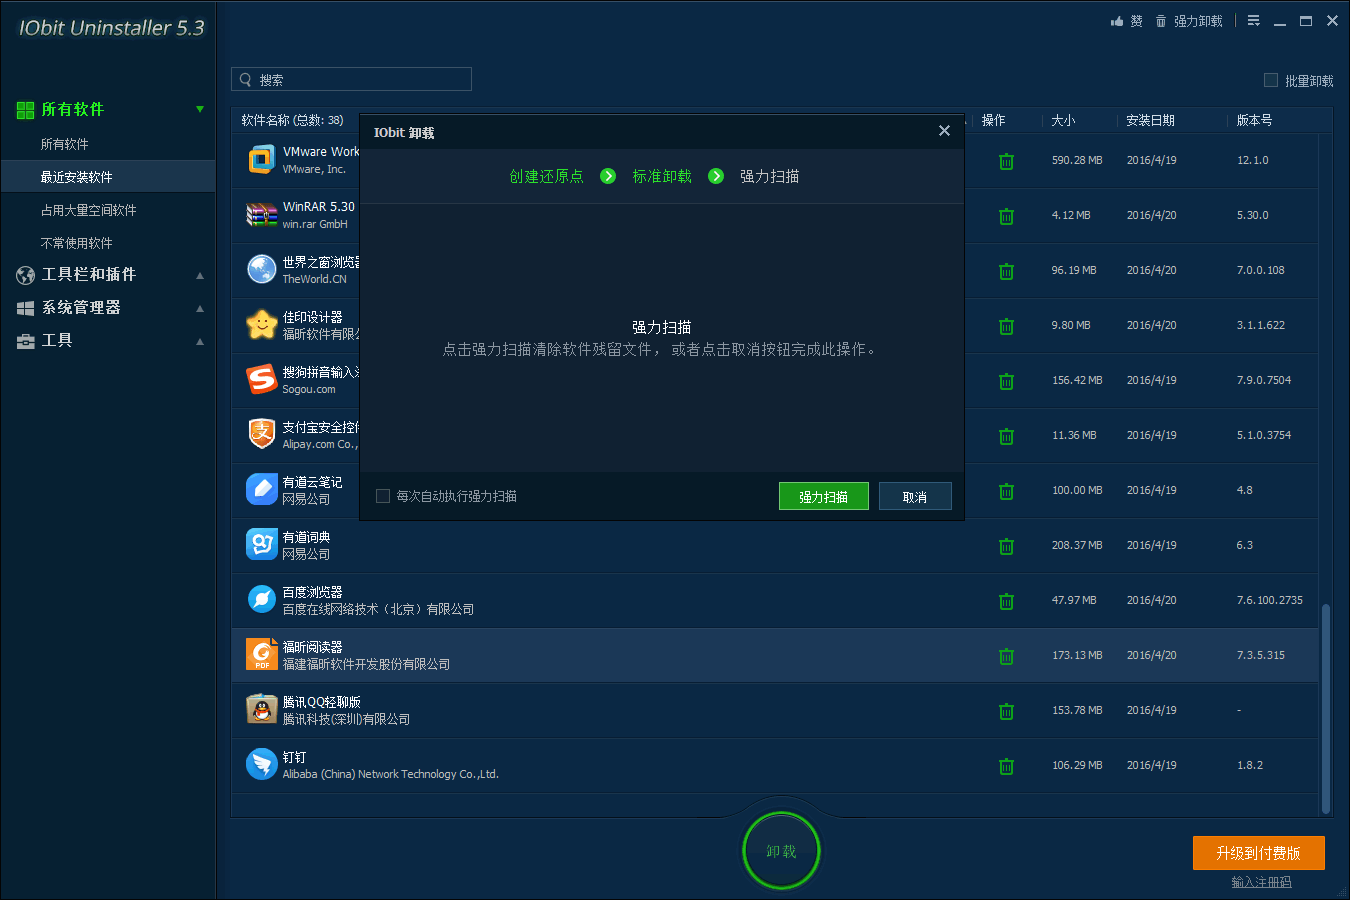Viewport: 1350px width, 900px height.
Task: Click trash icon for WinRAR 5.30 row
Action: 1006,216
